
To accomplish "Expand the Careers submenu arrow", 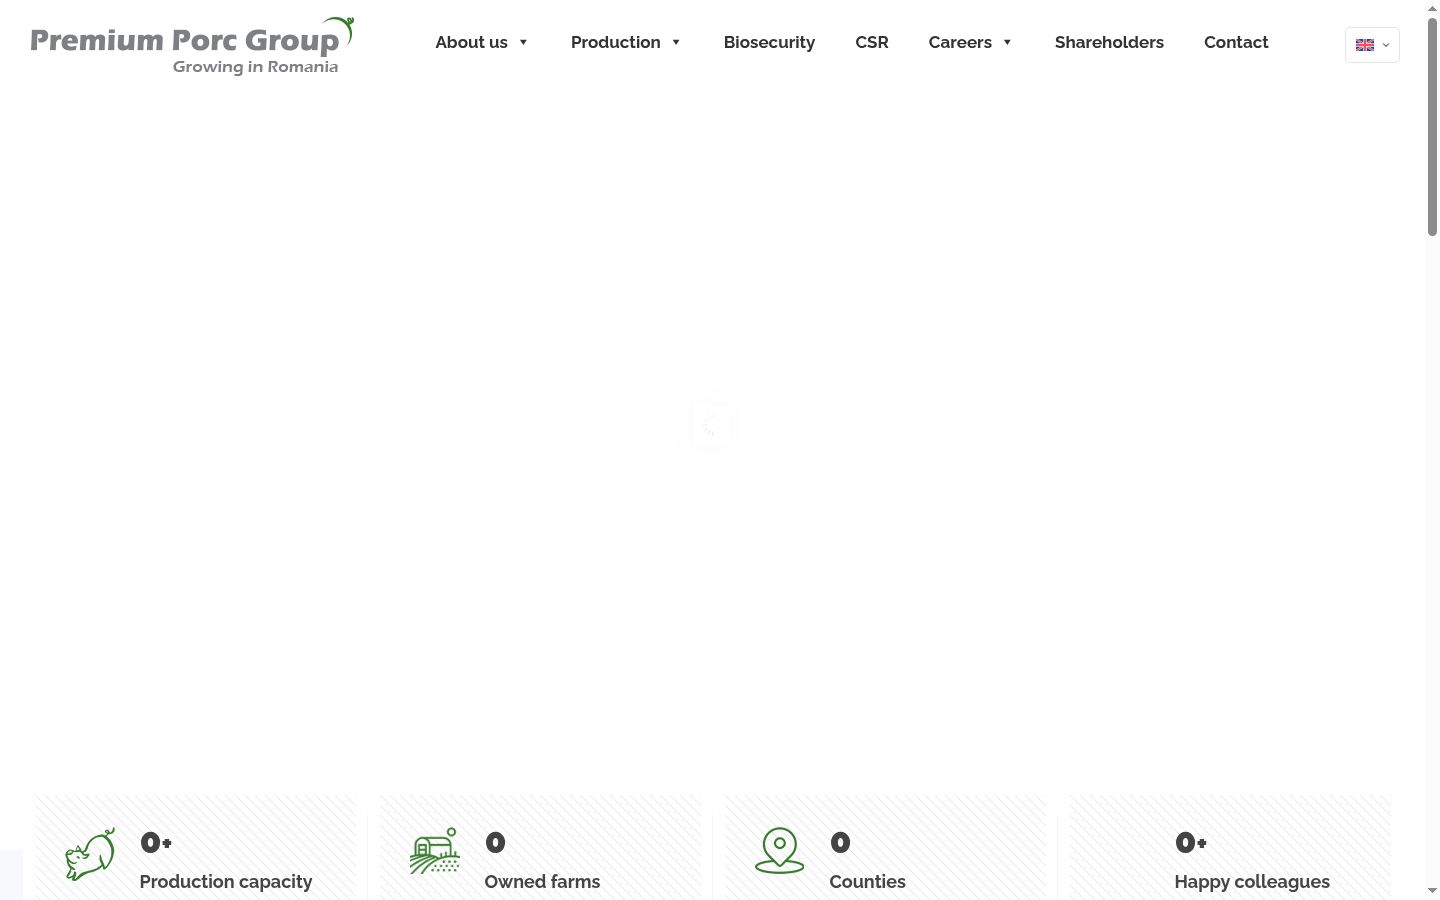I will pos(1007,42).
